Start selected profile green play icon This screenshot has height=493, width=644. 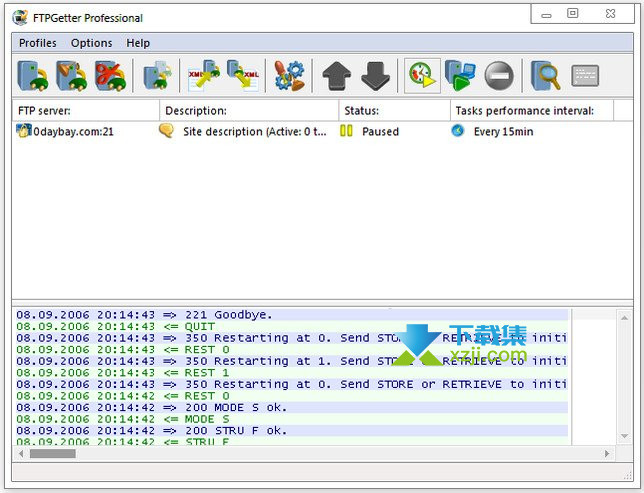pyautogui.click(x=460, y=76)
